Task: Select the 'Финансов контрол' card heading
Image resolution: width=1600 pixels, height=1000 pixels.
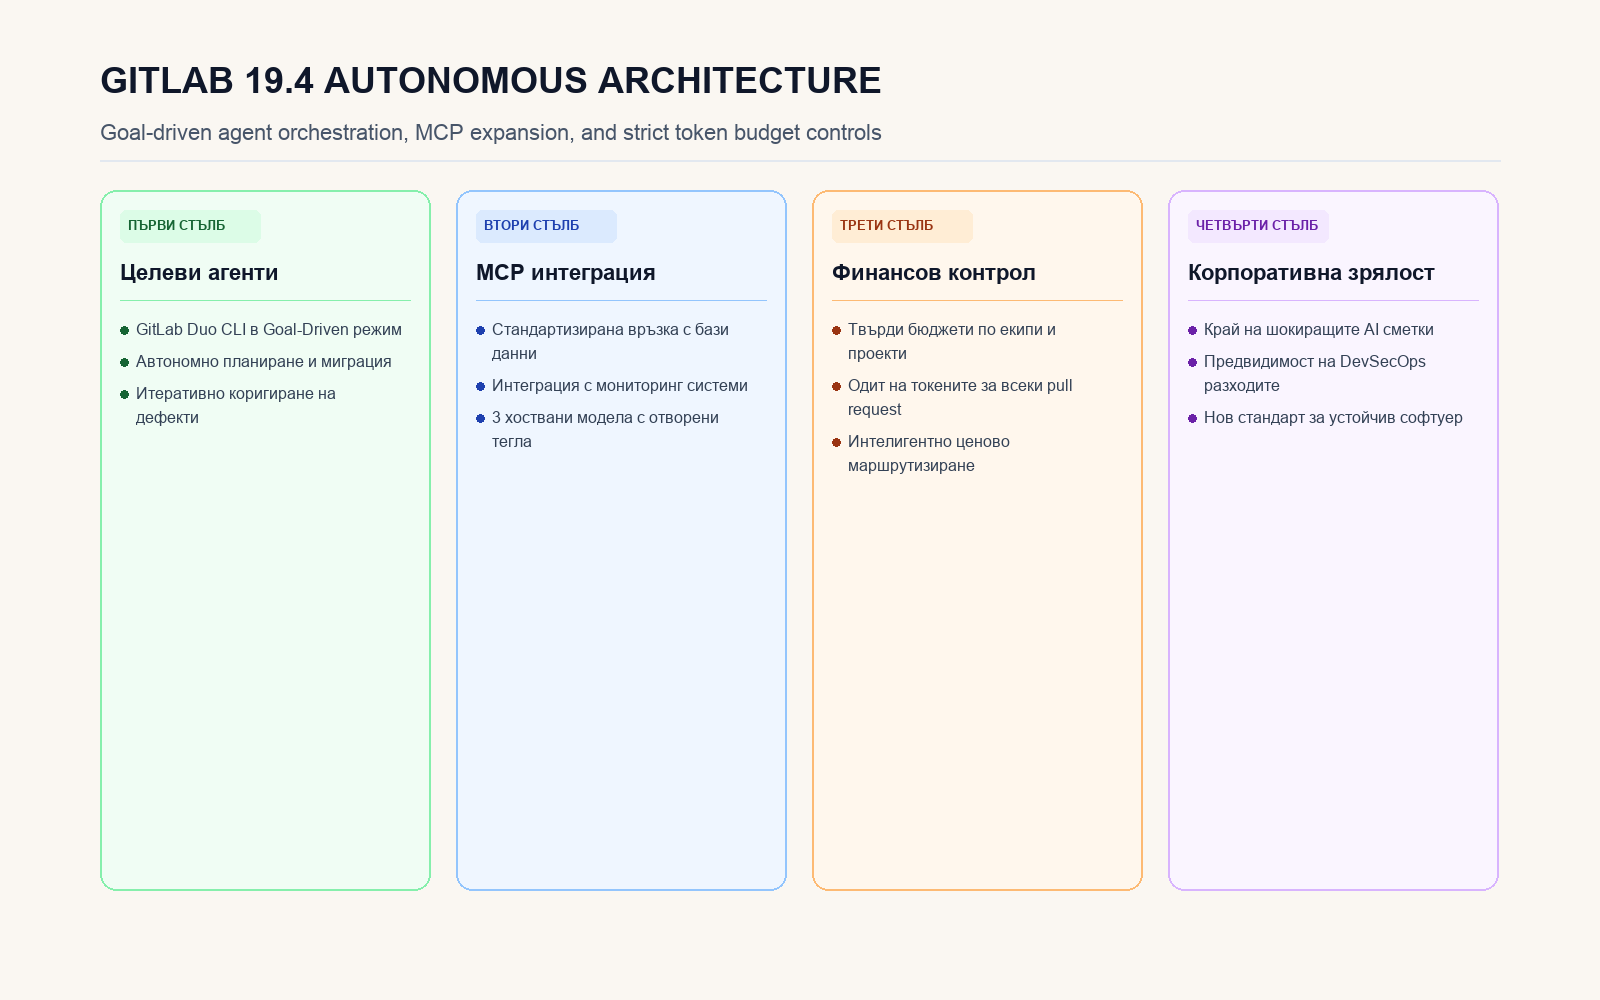Action: [934, 272]
